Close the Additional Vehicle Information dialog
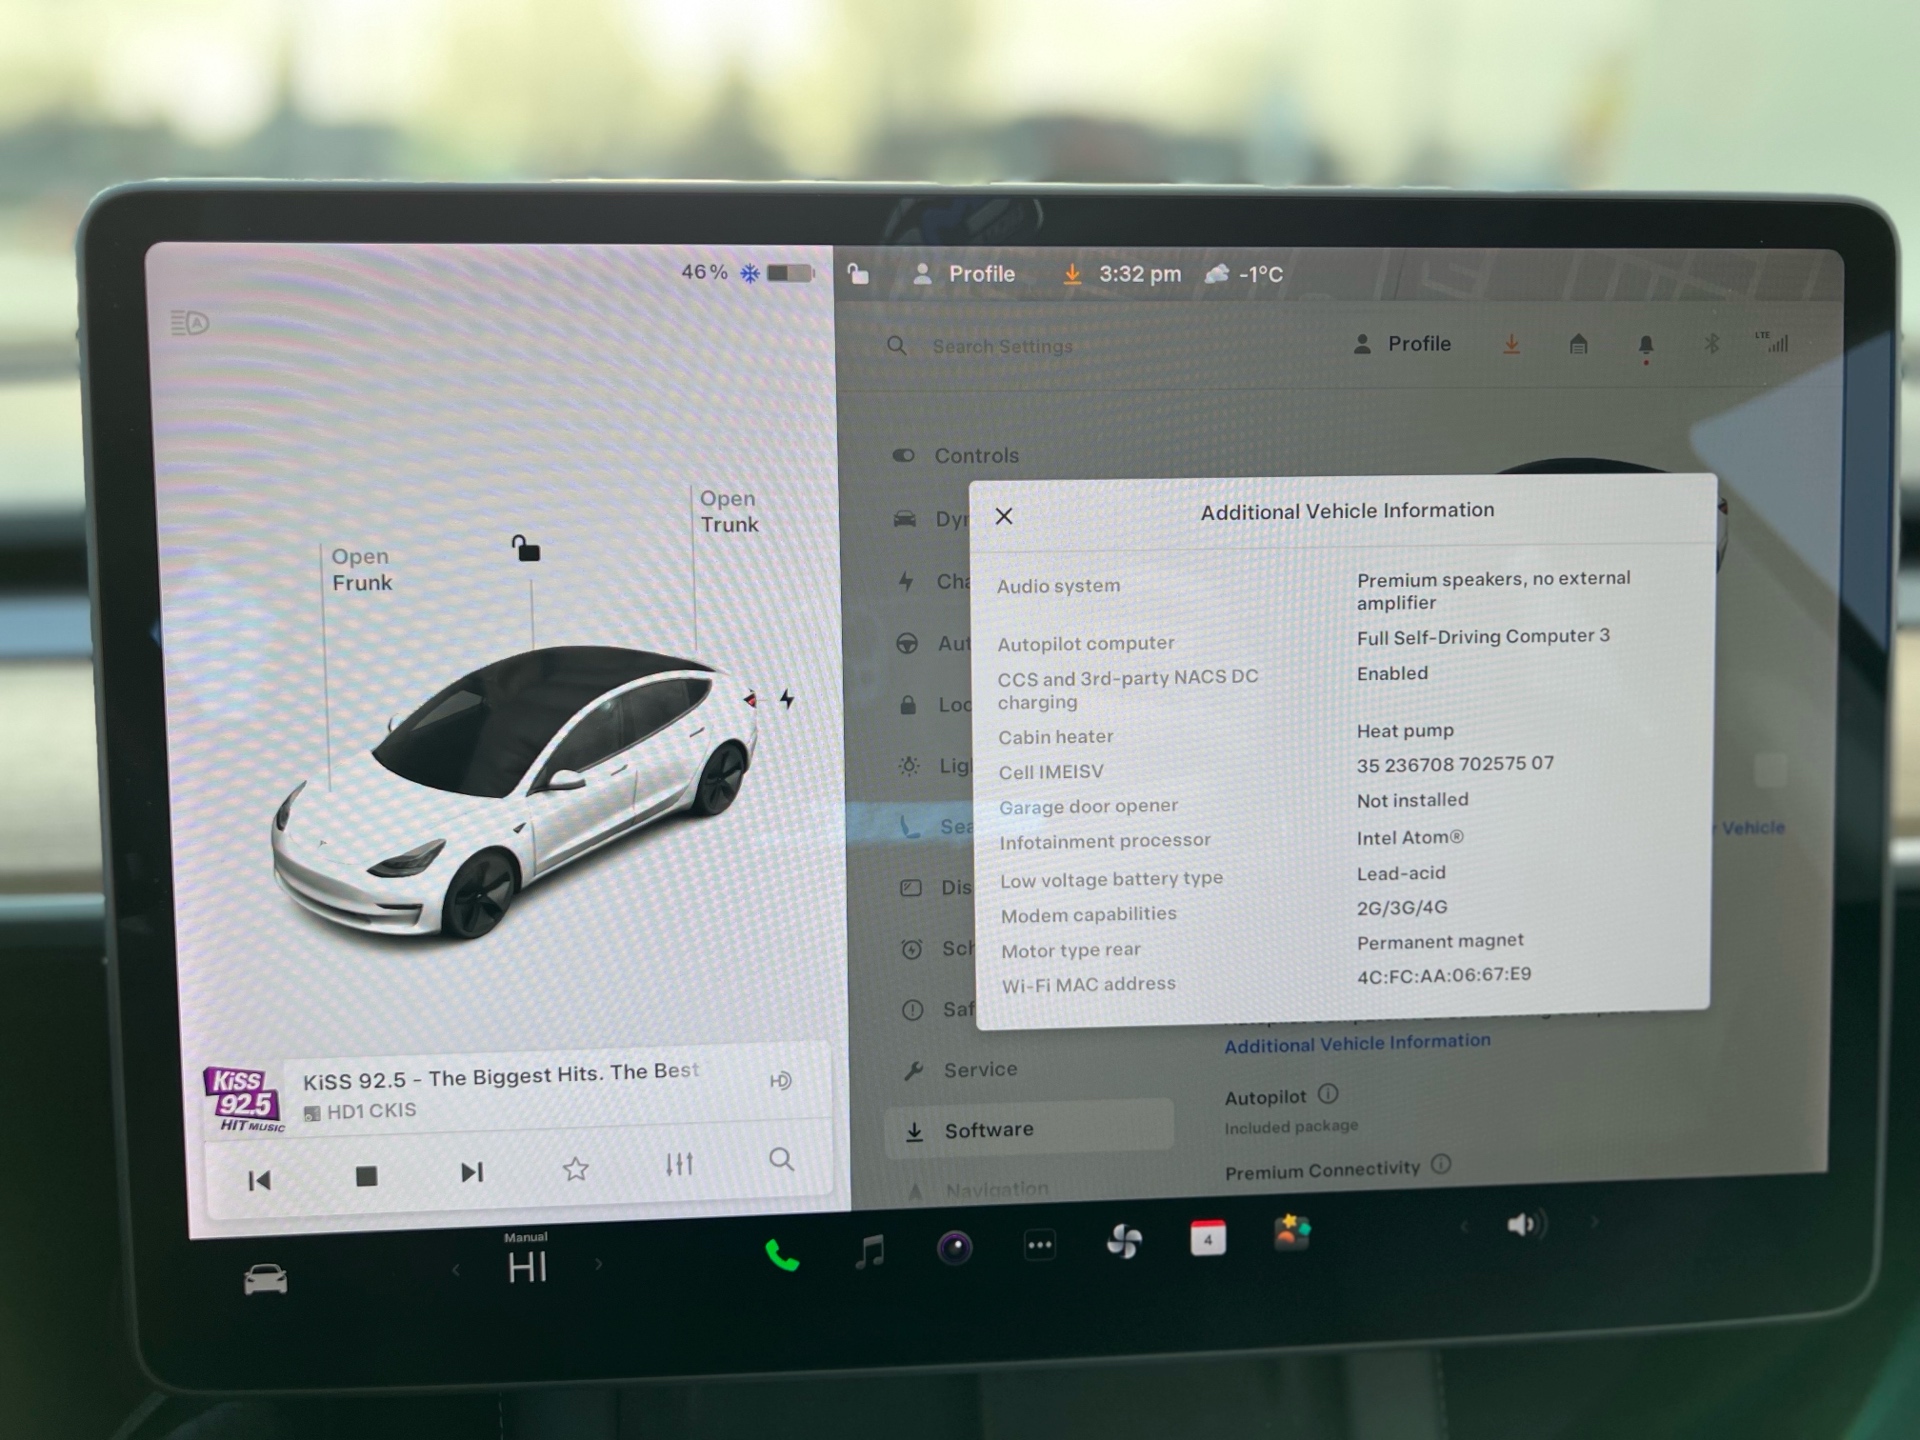The width and height of the screenshot is (1920, 1440). point(1004,516)
